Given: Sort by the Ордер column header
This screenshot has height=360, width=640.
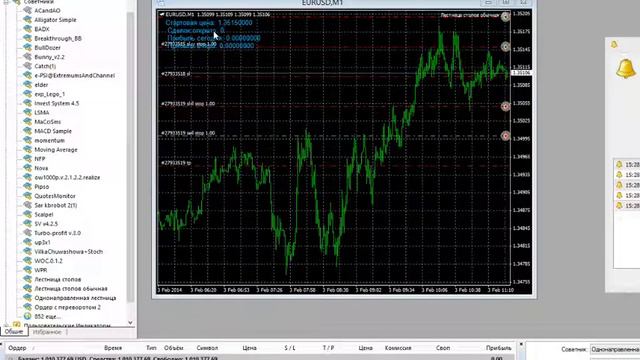Looking at the screenshot, I should (17, 348).
